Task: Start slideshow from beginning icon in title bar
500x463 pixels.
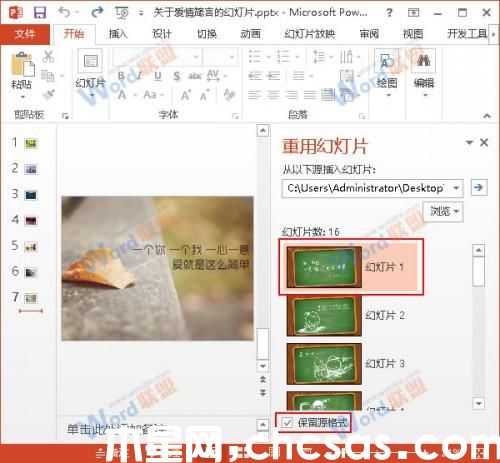Action: 122,13
